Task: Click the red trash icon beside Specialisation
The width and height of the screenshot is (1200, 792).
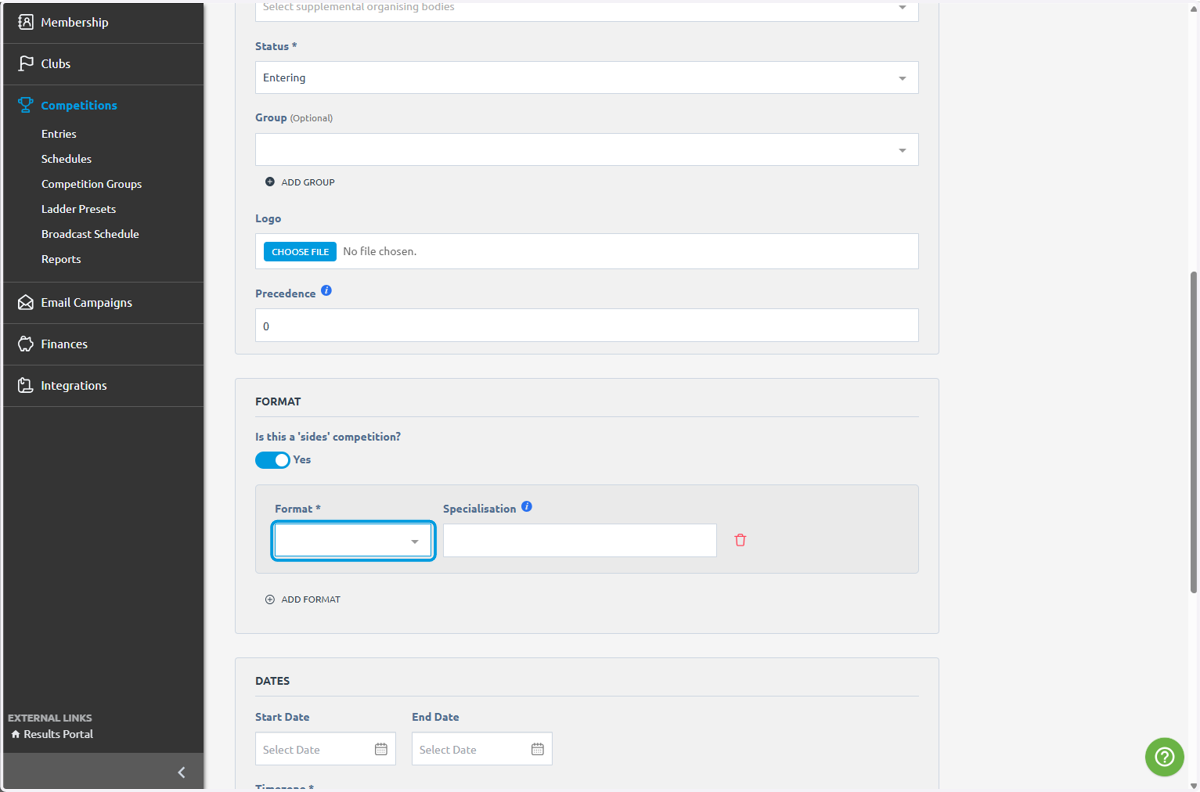Action: (740, 540)
